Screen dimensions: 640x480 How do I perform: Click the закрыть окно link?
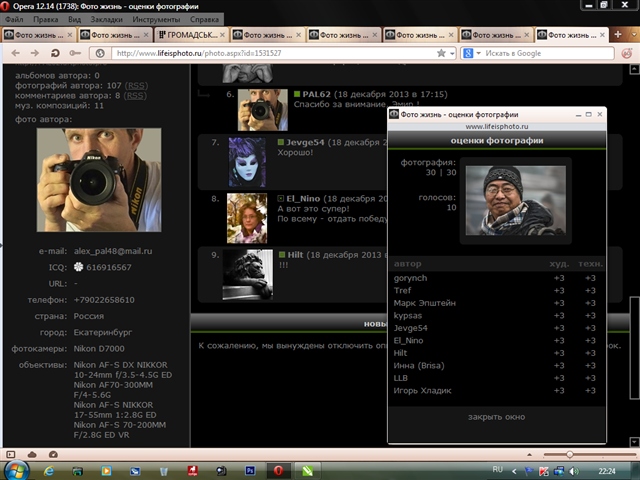(x=496, y=416)
